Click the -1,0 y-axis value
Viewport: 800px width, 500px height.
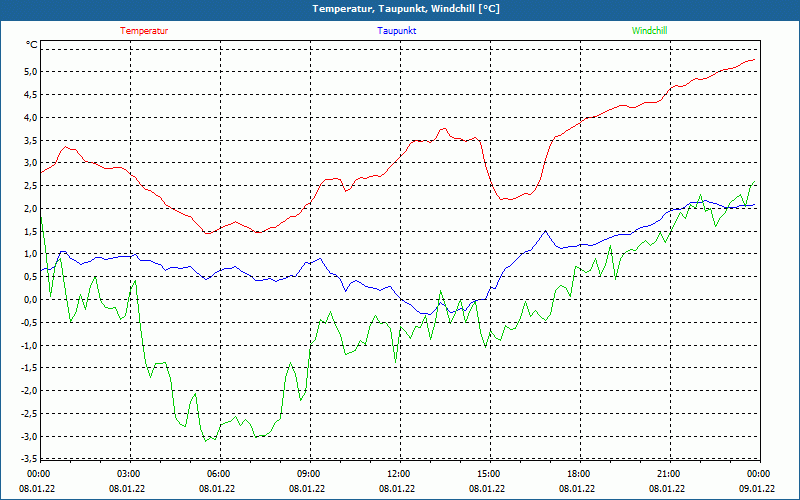click(x=30, y=345)
